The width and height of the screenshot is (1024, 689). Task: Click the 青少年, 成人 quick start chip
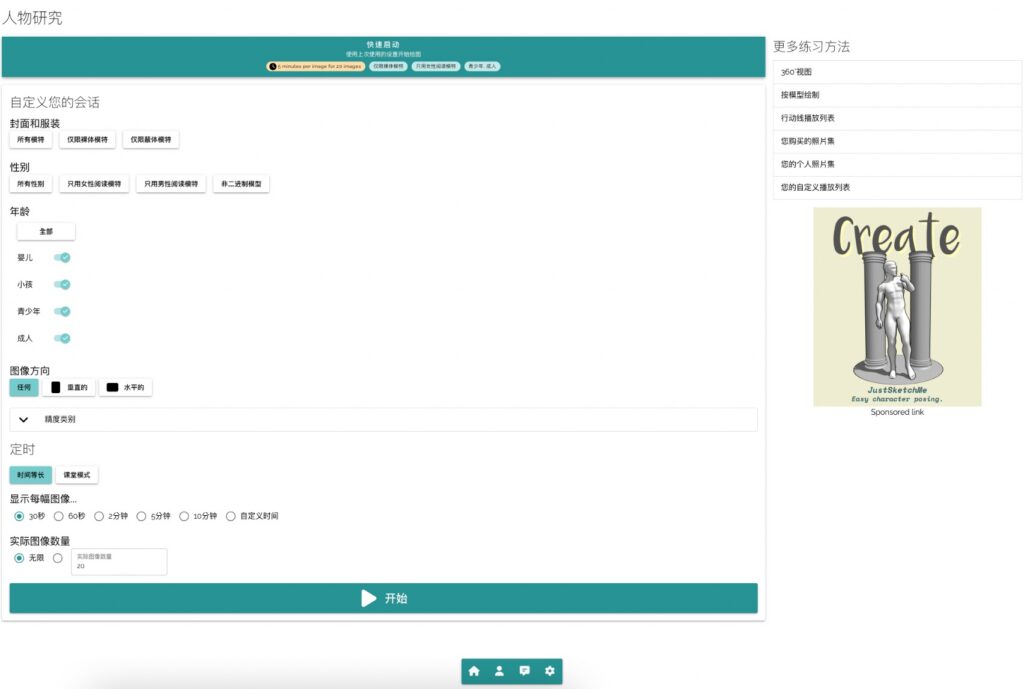point(483,66)
